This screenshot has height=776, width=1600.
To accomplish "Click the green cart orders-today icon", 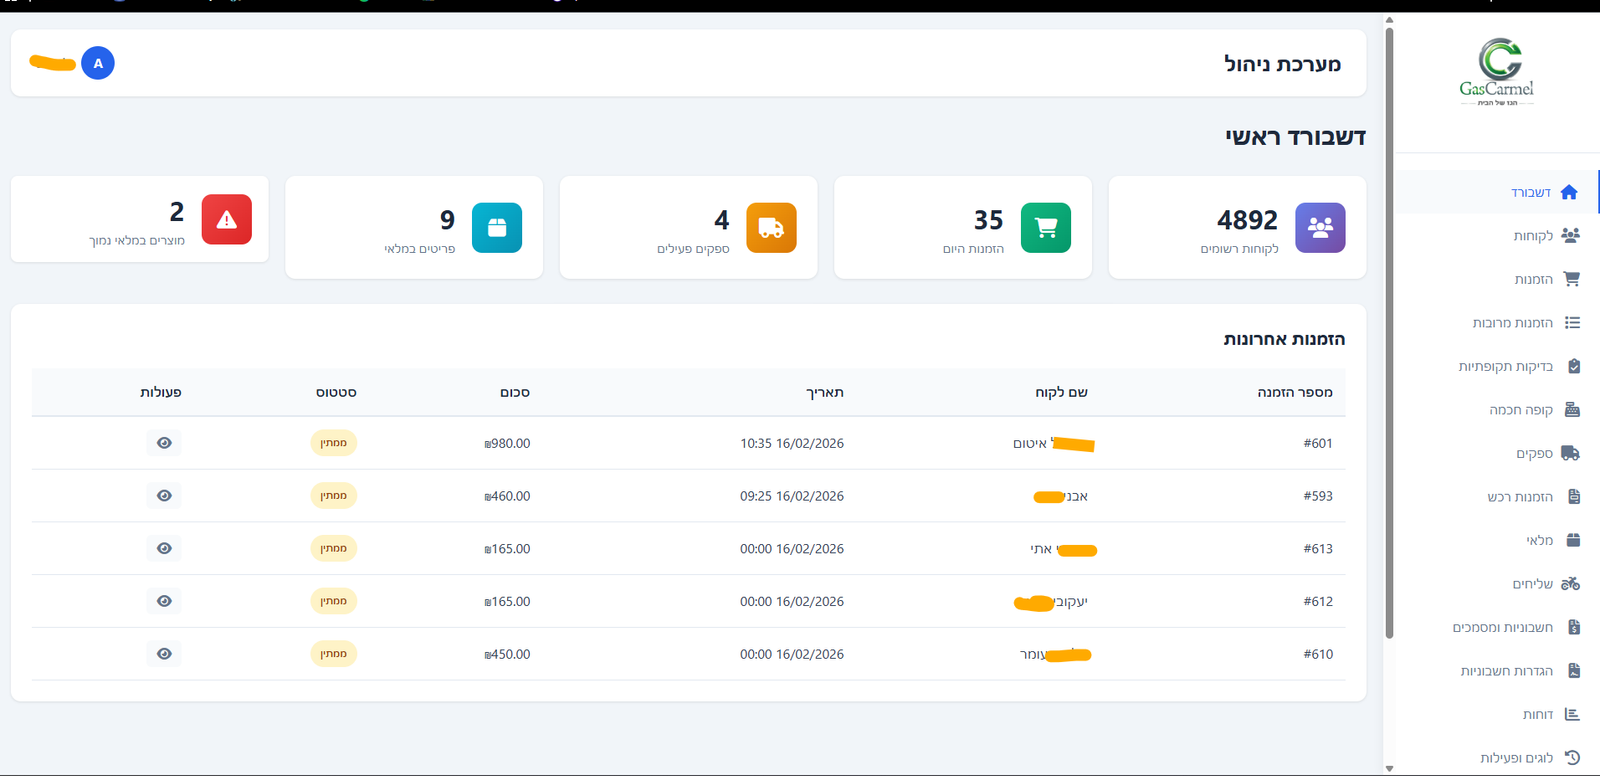I will (x=1045, y=228).
